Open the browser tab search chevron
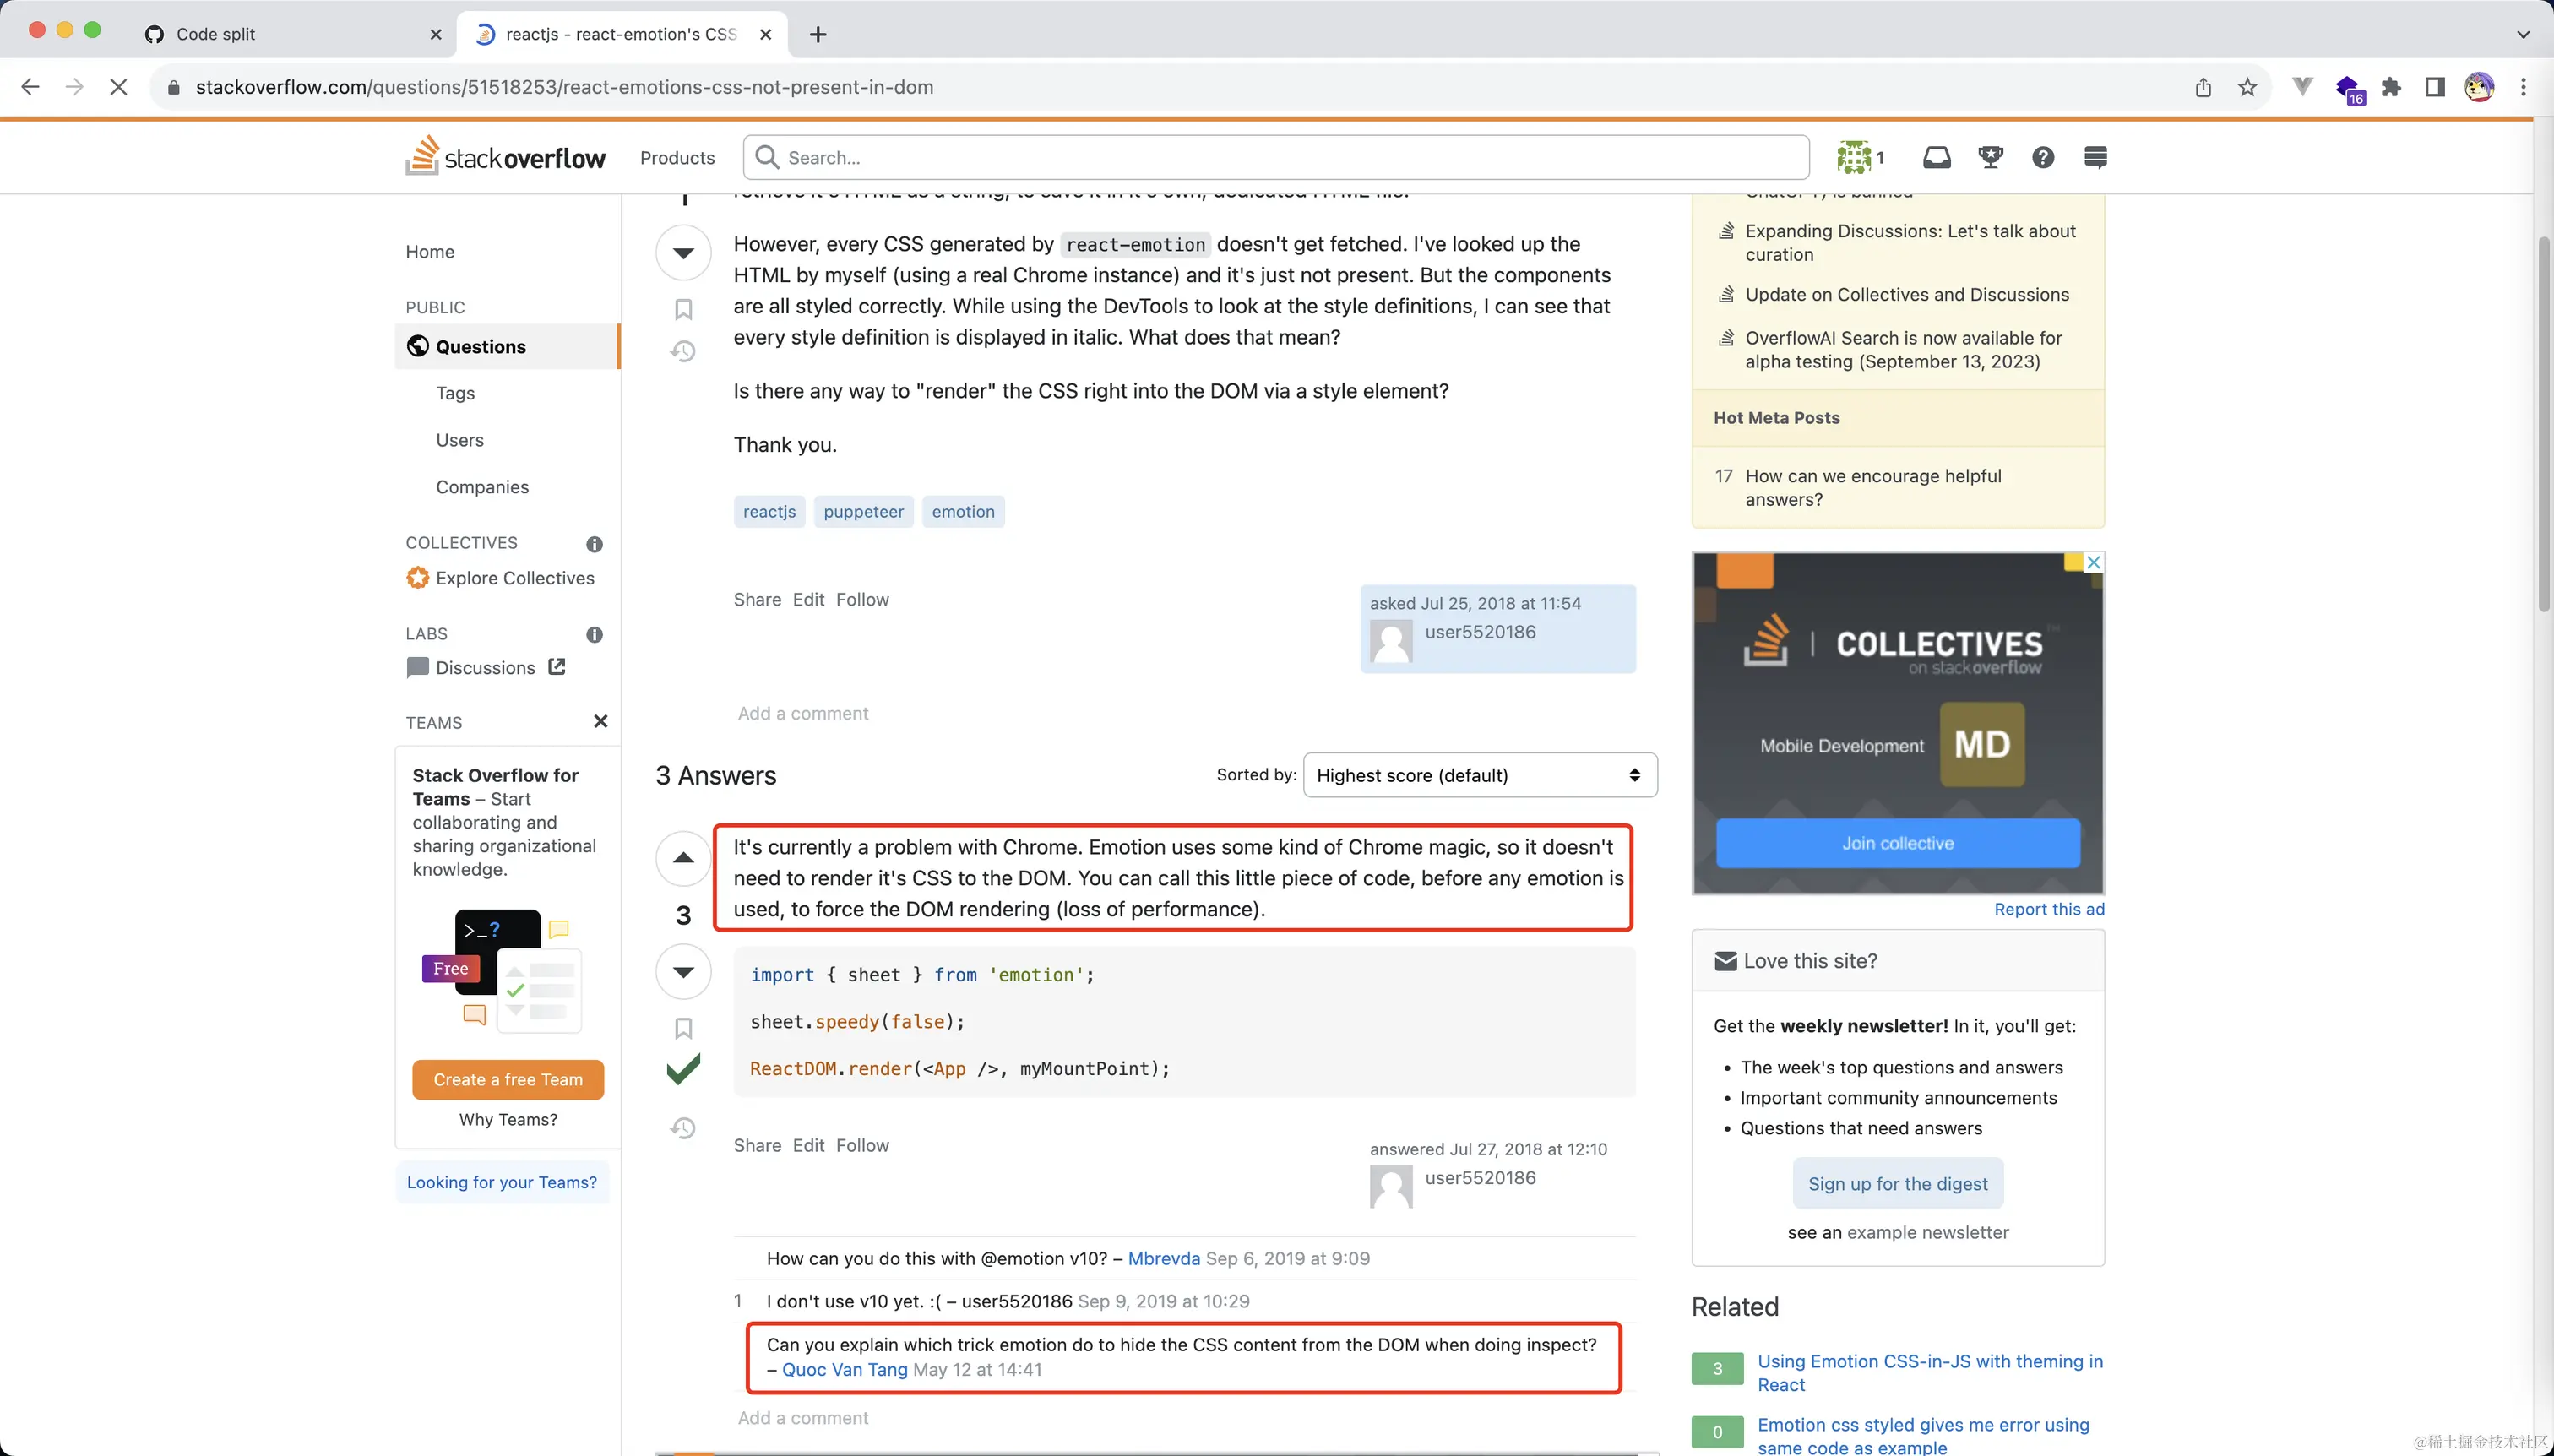The image size is (2554, 1456). pos(2524,33)
